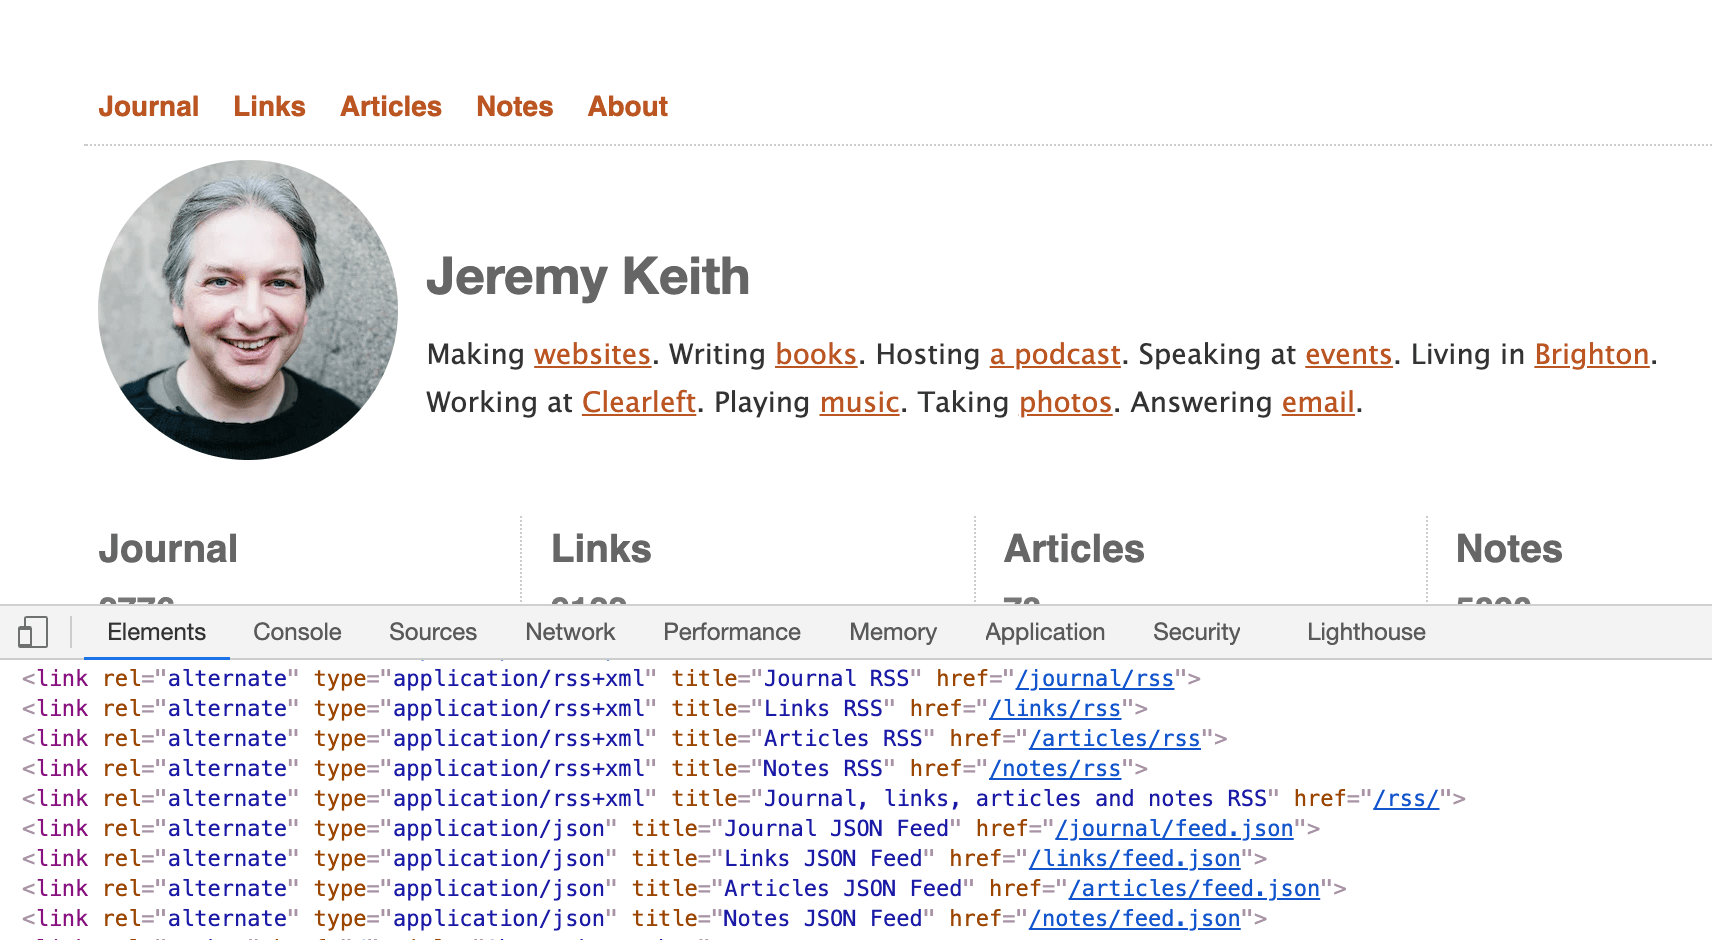This screenshot has height=940, width=1712.
Task: Click the /links/feed.json href in Elements
Action: click(x=1135, y=859)
